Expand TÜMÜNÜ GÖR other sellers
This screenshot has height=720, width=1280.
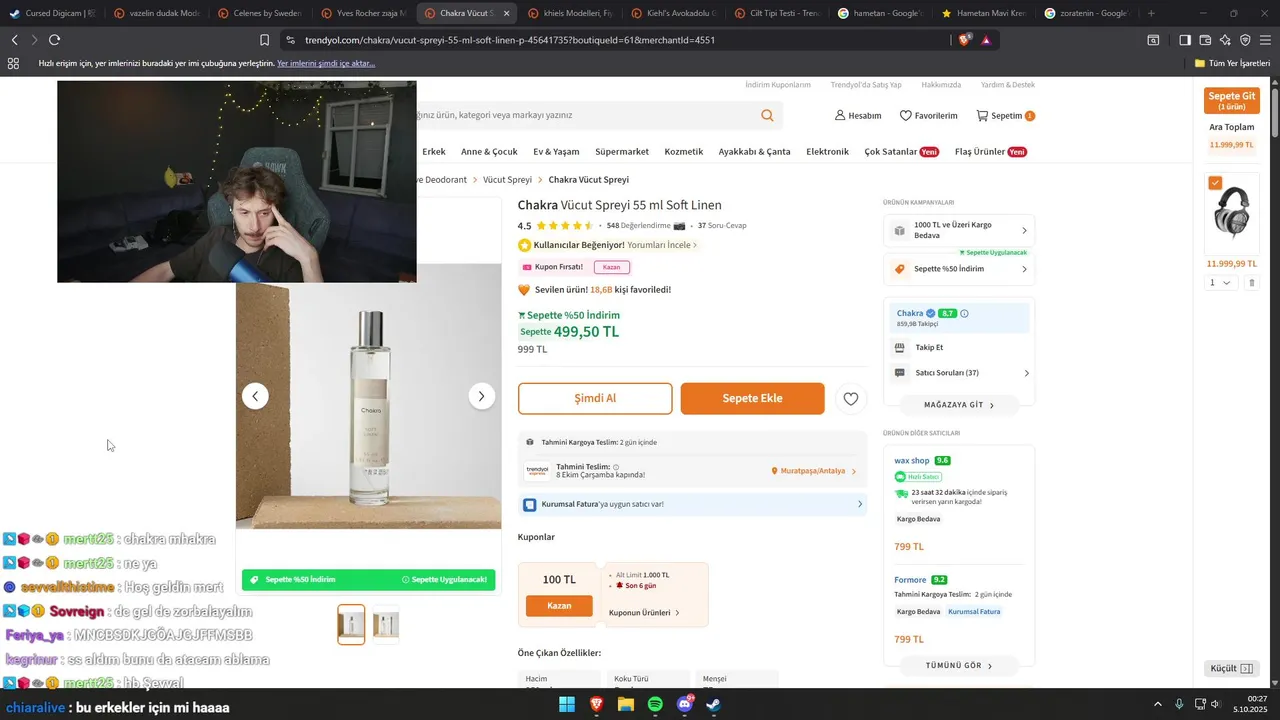click(x=959, y=665)
